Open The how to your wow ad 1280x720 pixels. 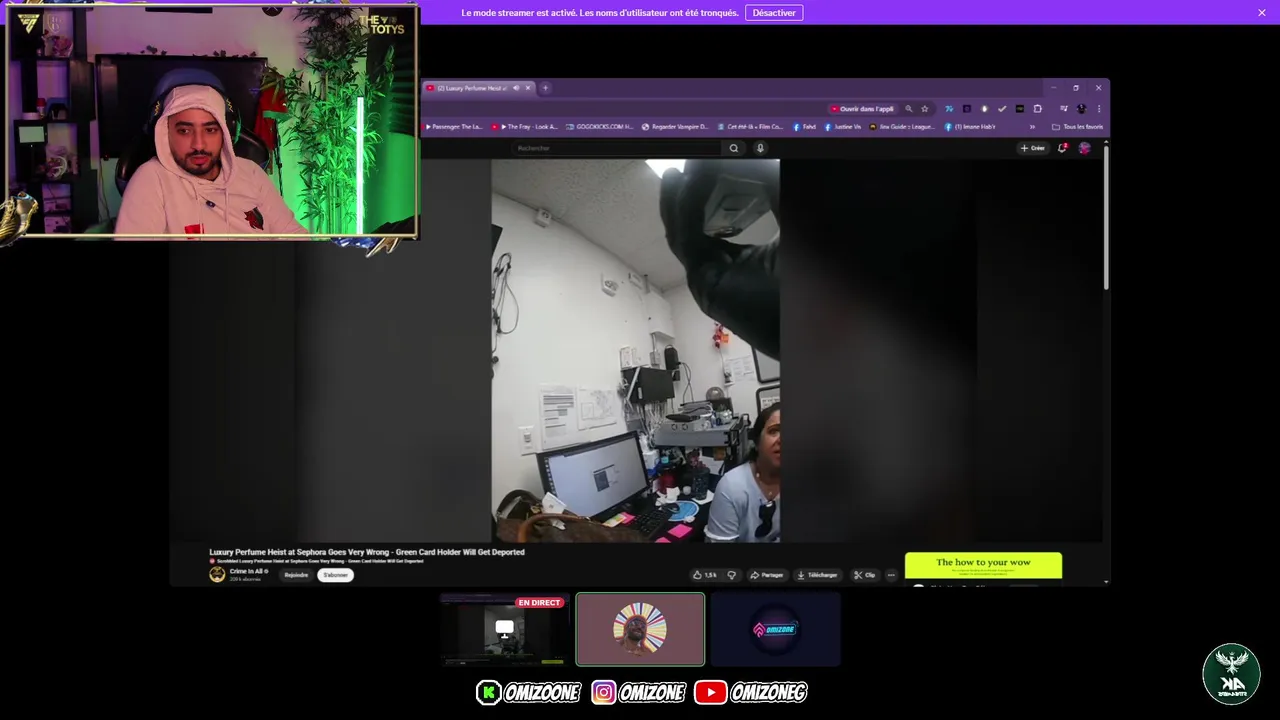(x=983, y=565)
